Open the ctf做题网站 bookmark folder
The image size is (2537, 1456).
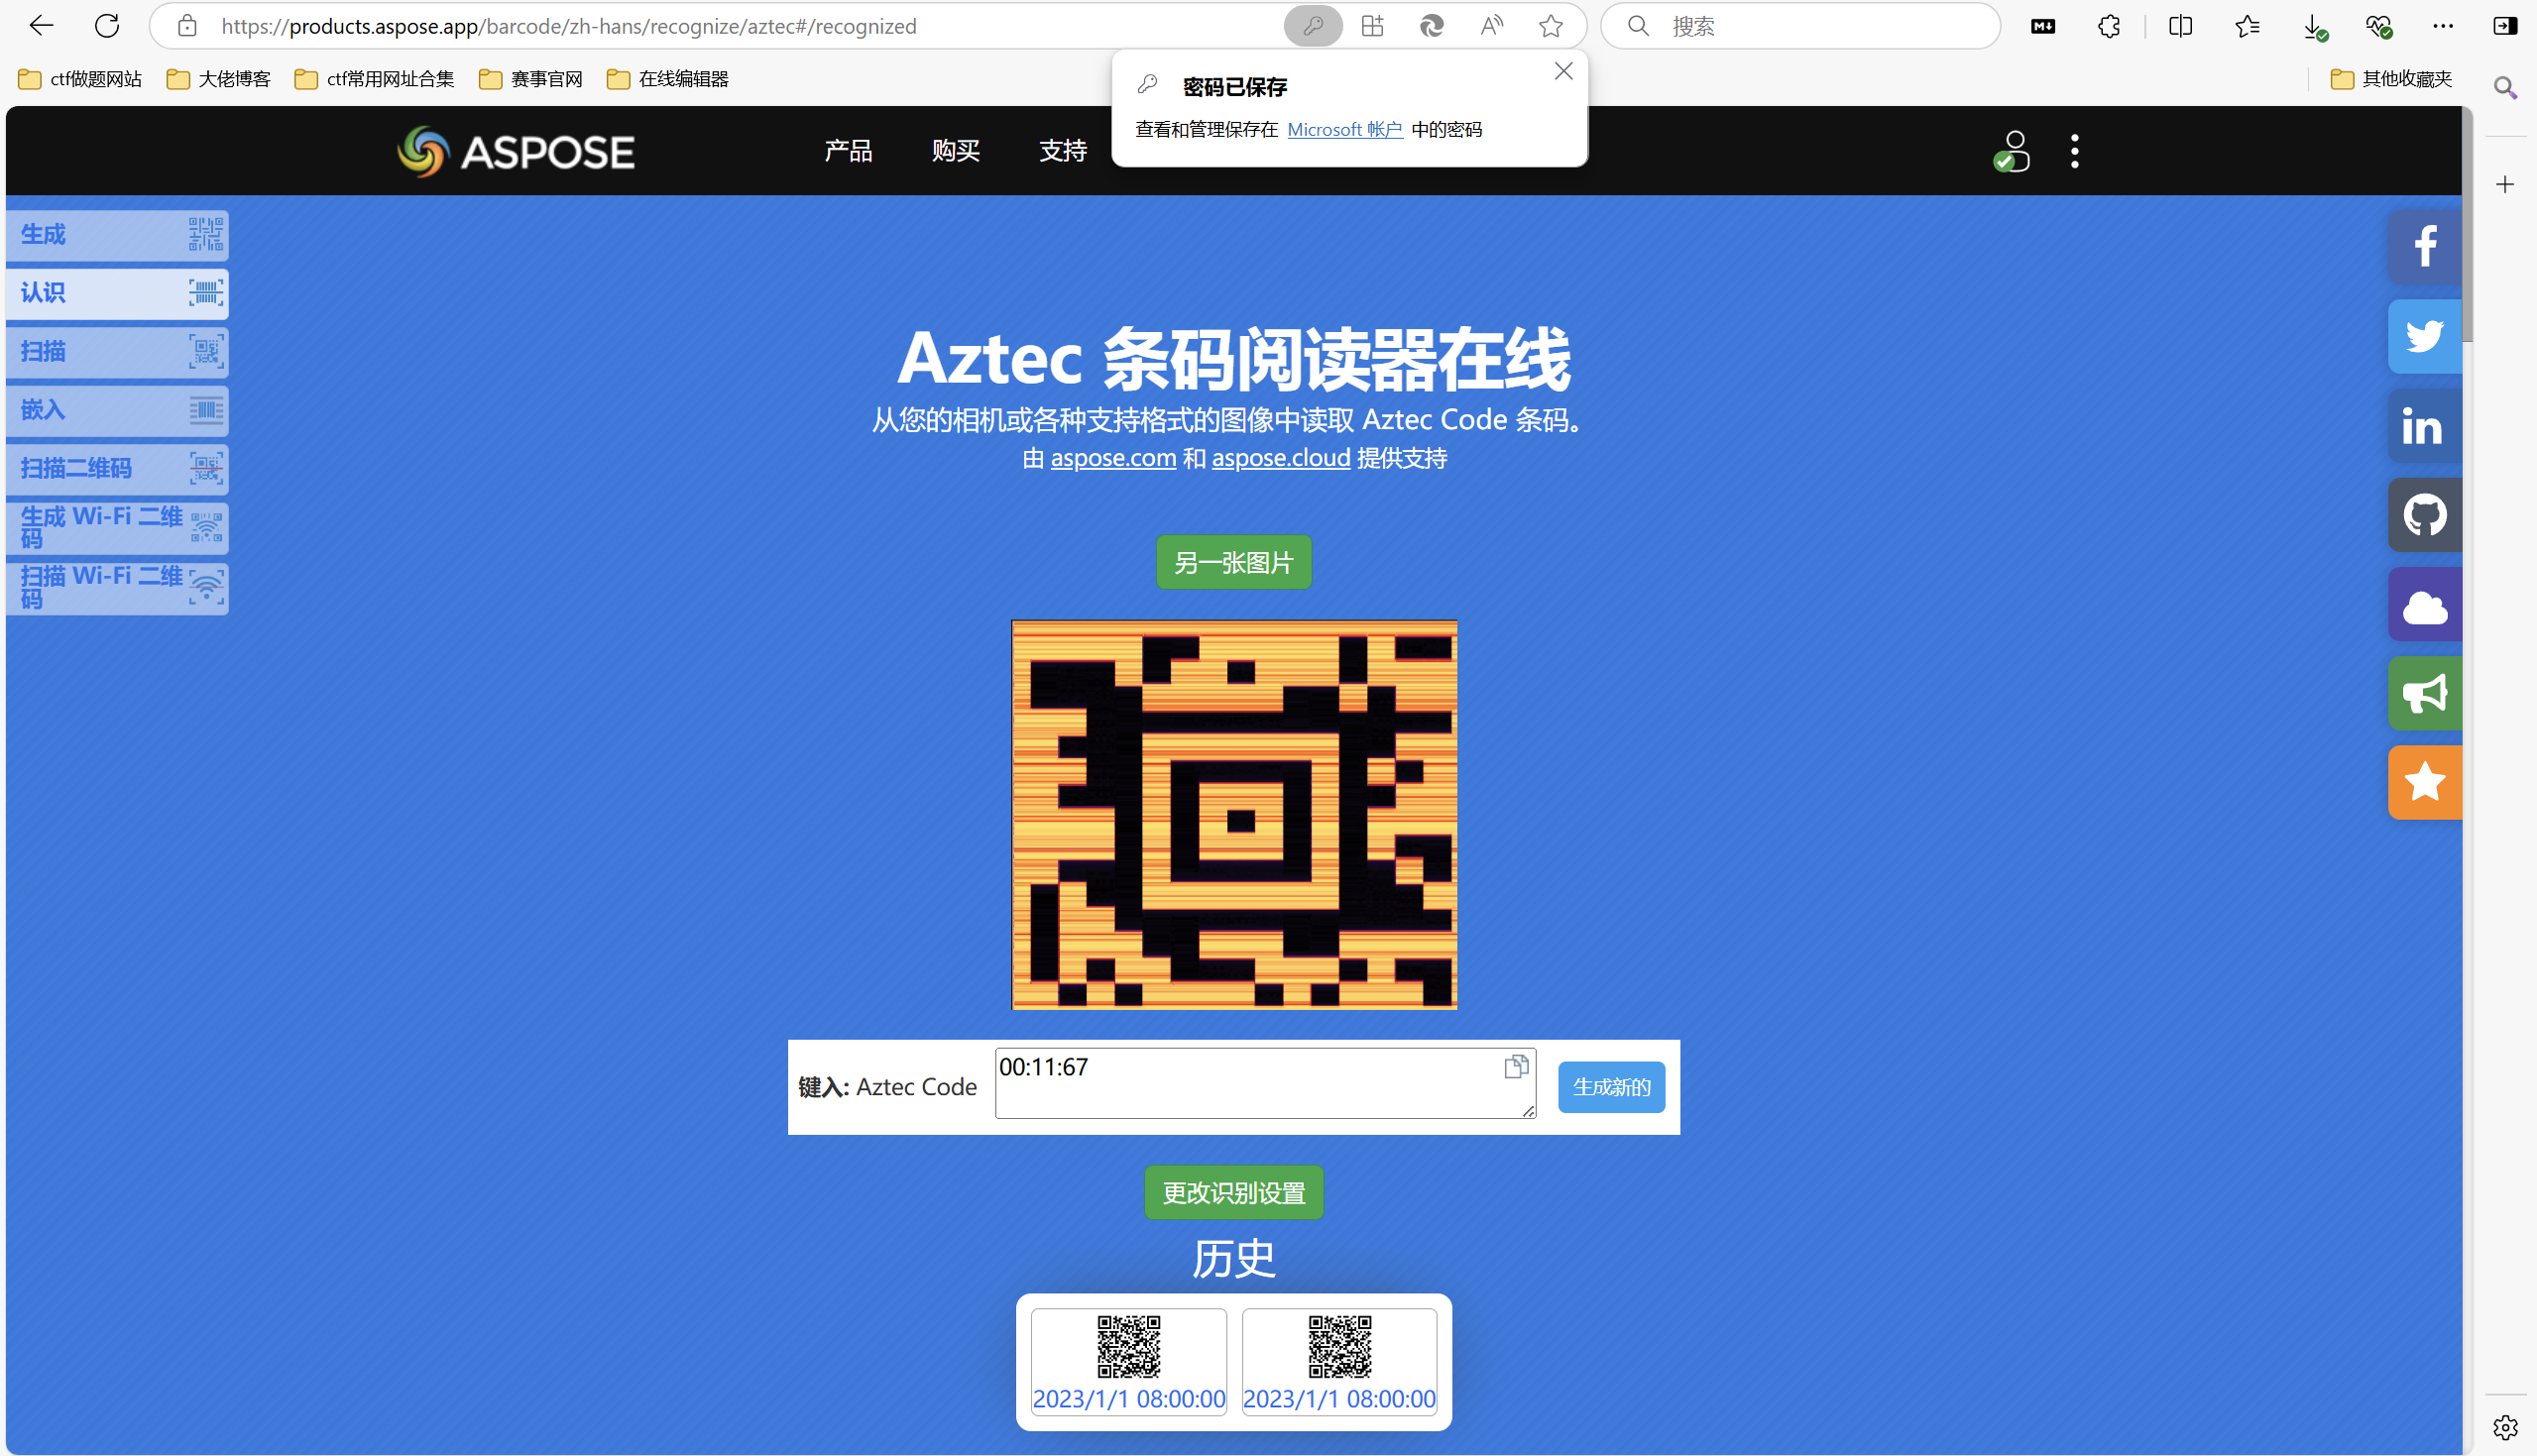point(80,79)
